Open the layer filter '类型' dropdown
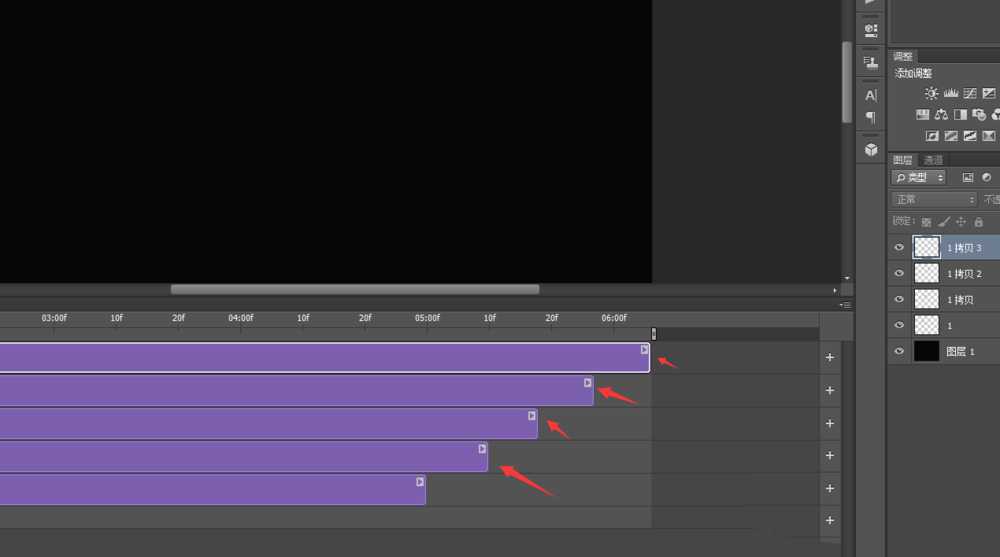Viewport: 1000px width, 557px height. 919,178
